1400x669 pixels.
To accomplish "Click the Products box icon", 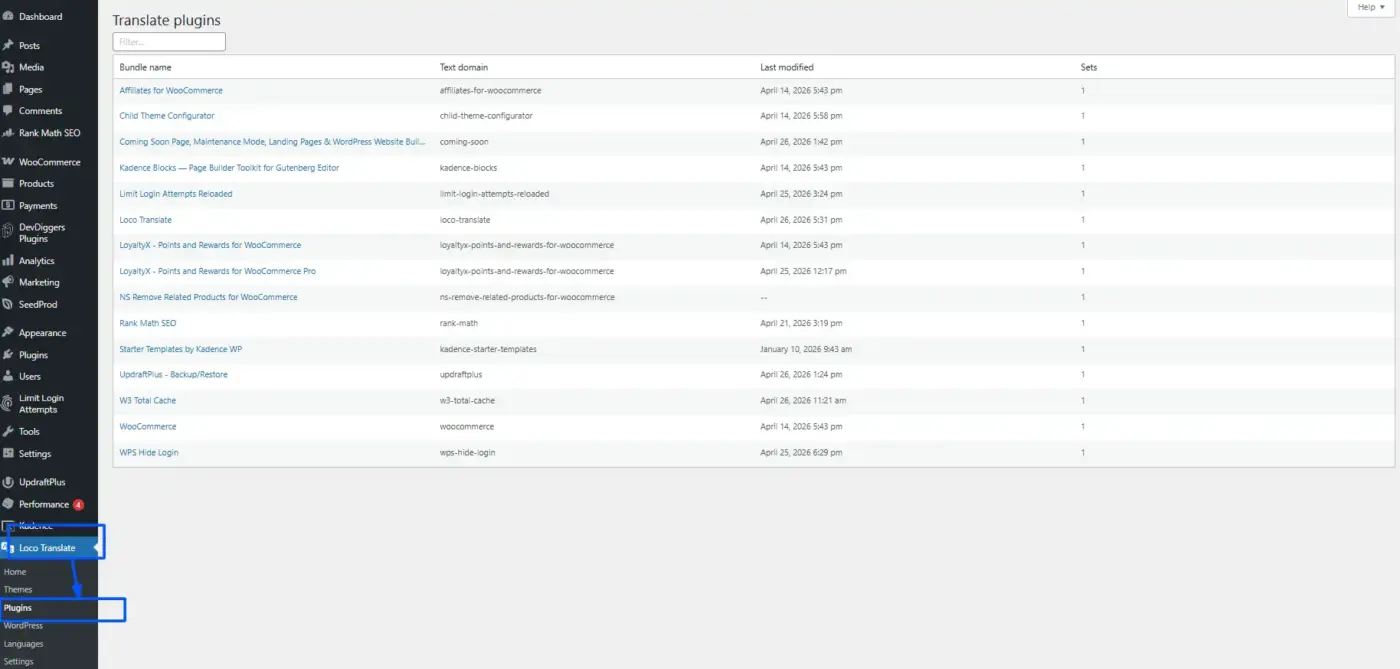I will [x=8, y=184].
